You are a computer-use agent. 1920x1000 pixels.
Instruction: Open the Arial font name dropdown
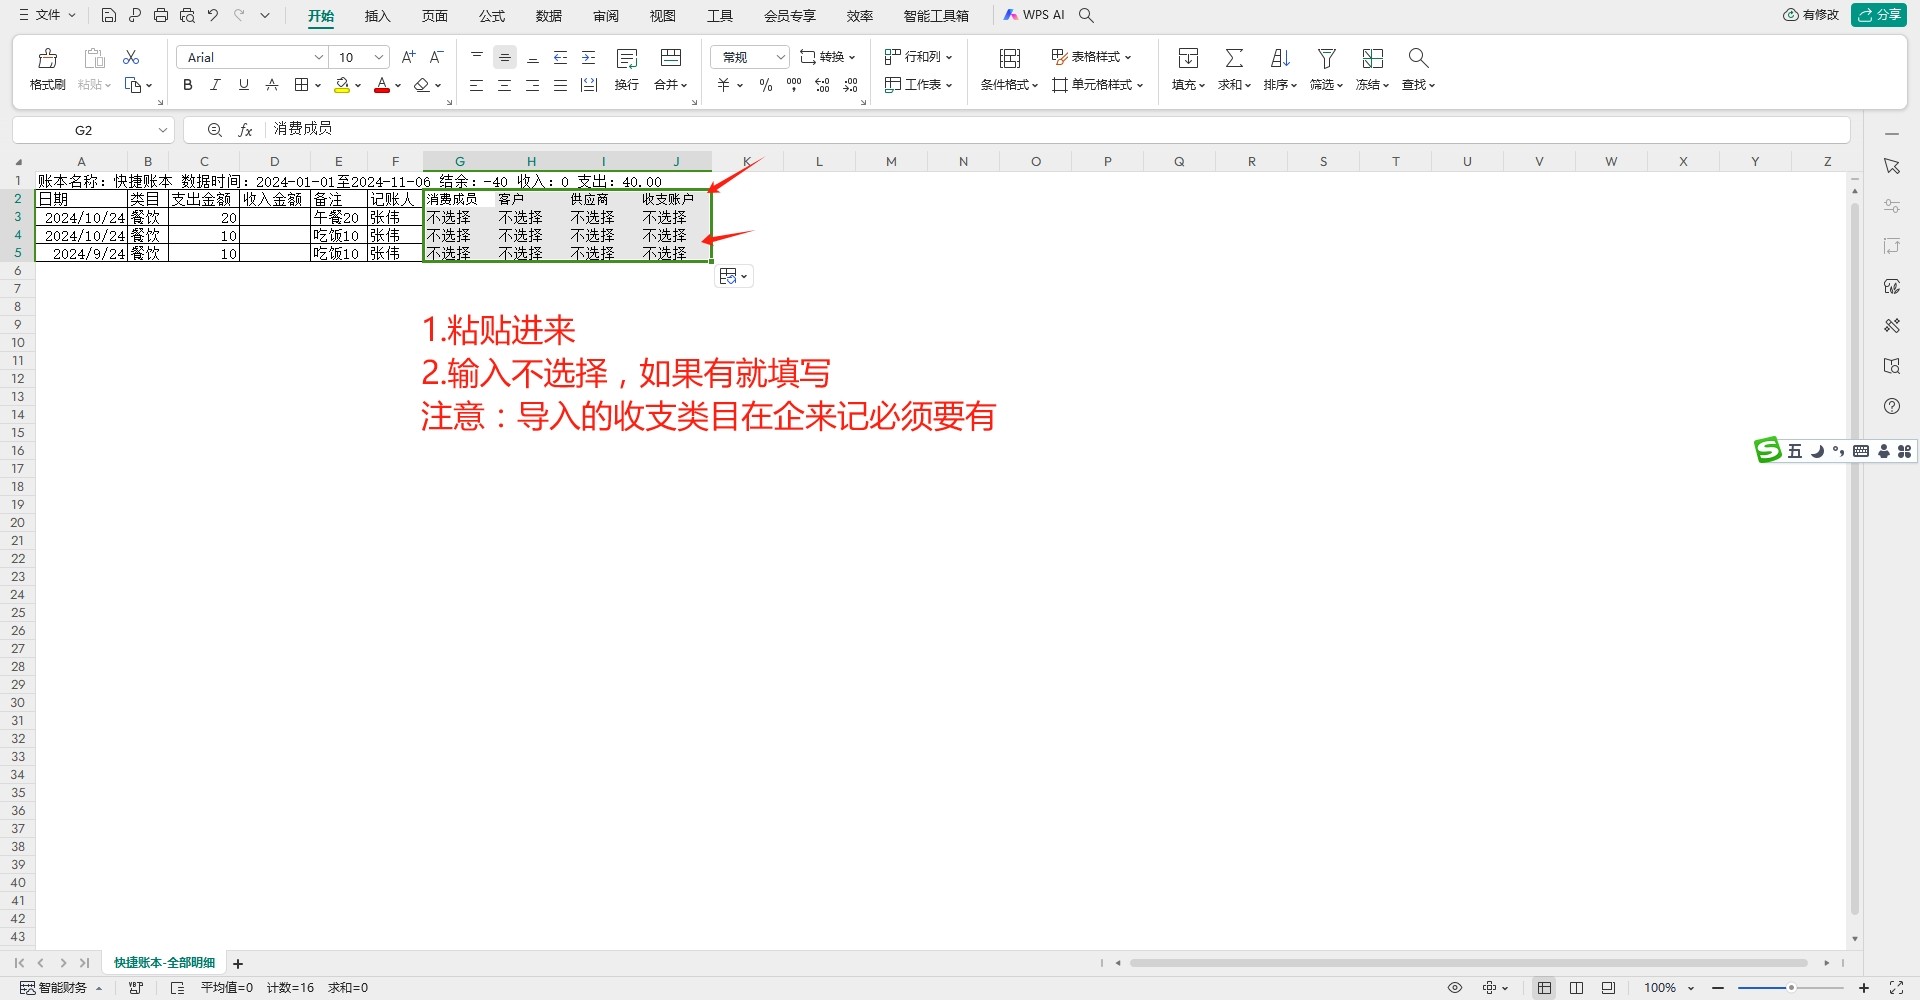point(318,58)
